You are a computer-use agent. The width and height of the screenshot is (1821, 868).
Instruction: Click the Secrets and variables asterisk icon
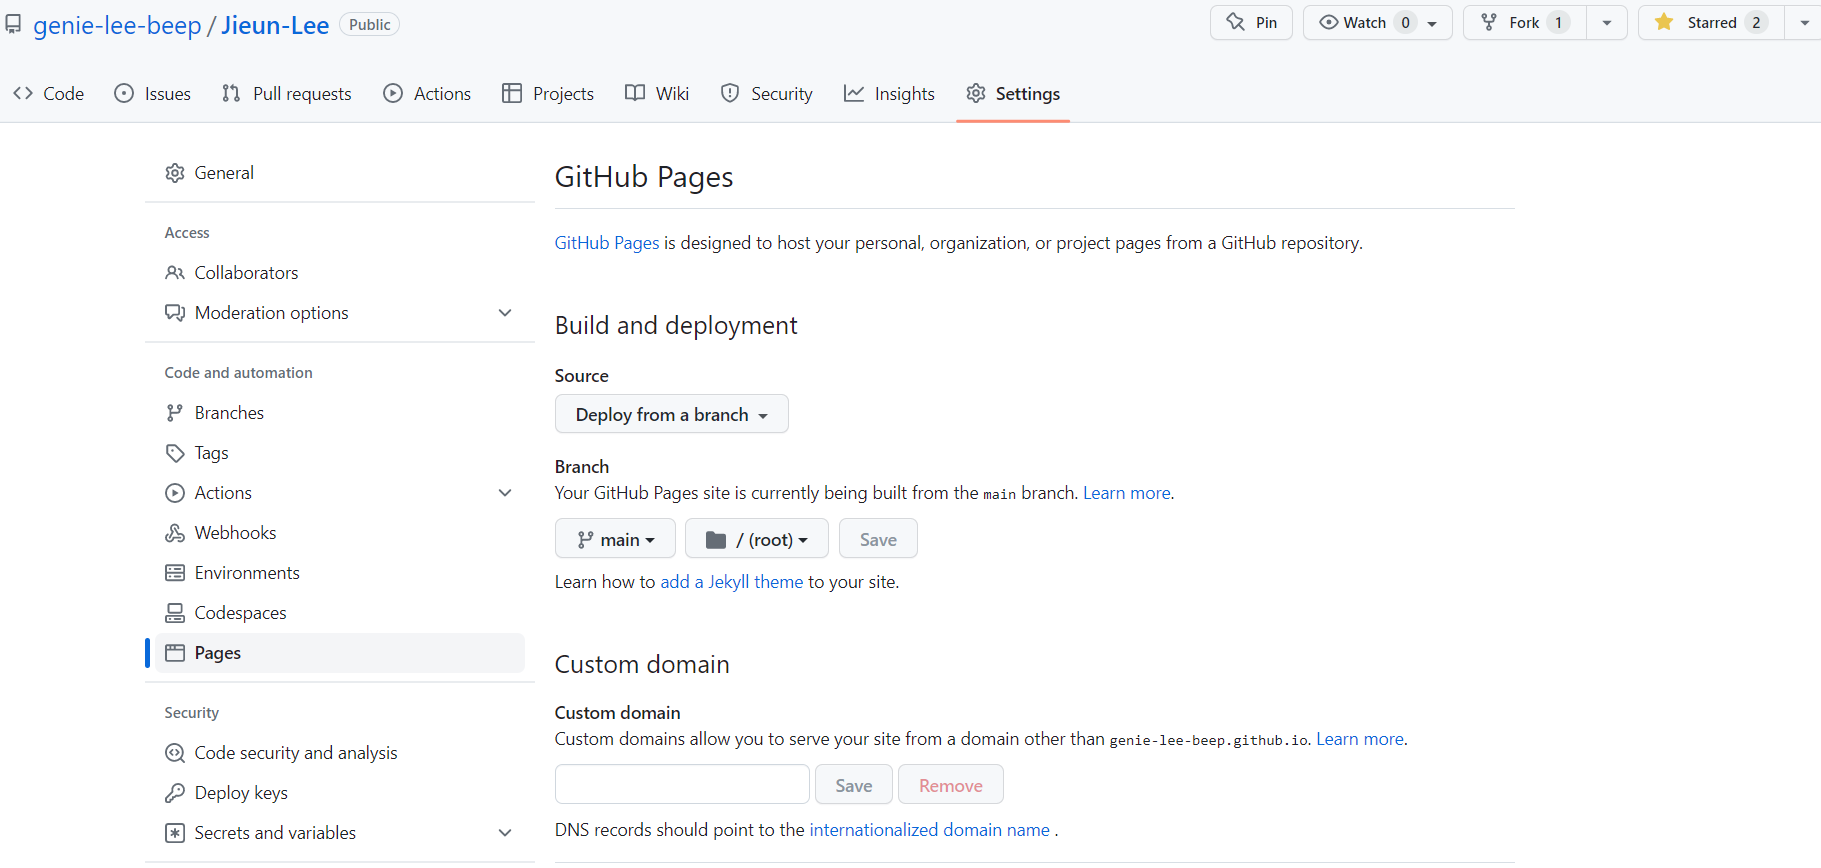(x=175, y=833)
